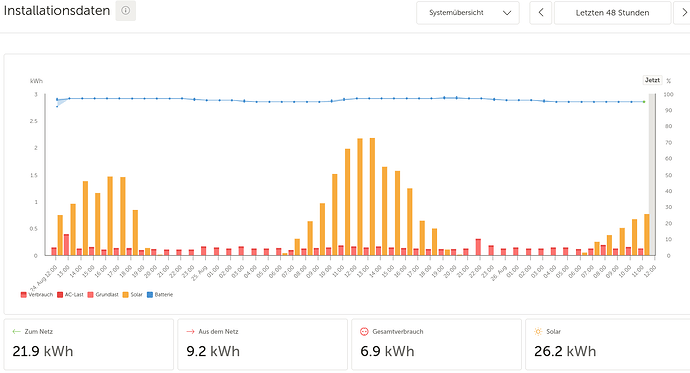The height and width of the screenshot is (373, 690).
Task: Go to the previous time period
Action: pos(540,13)
